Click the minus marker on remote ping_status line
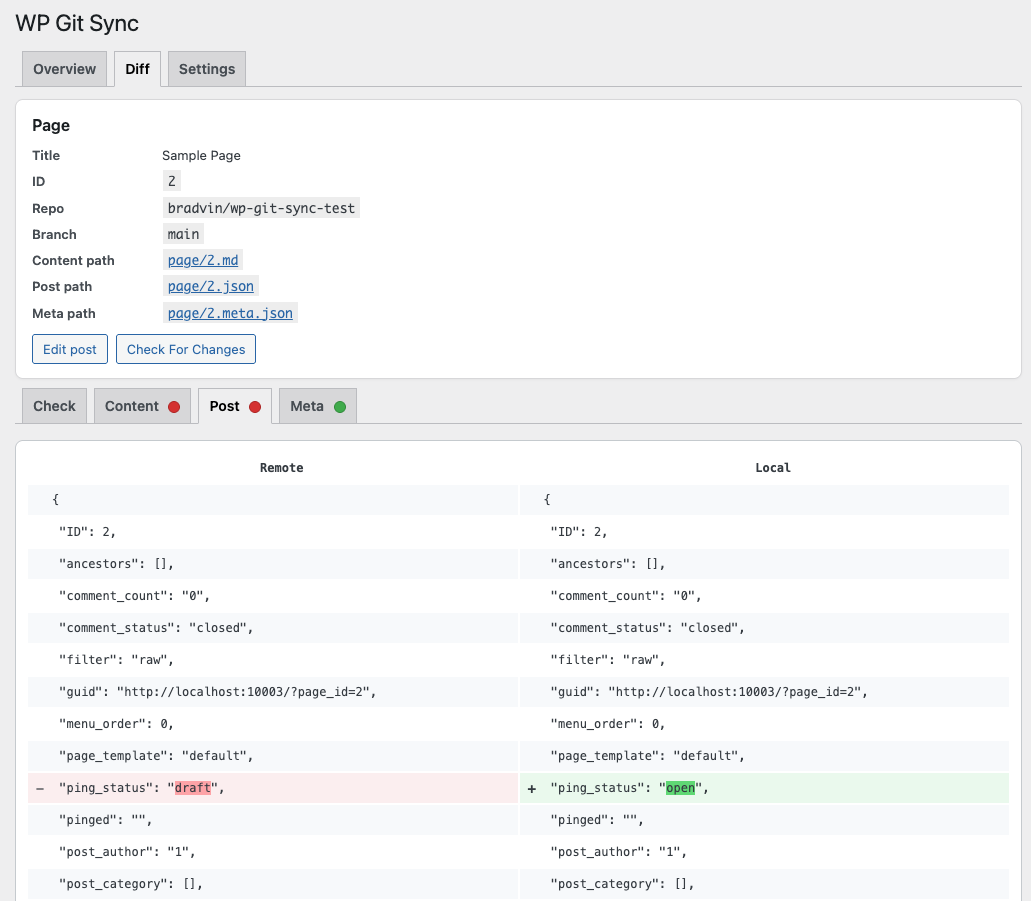The image size is (1031, 901). point(40,789)
